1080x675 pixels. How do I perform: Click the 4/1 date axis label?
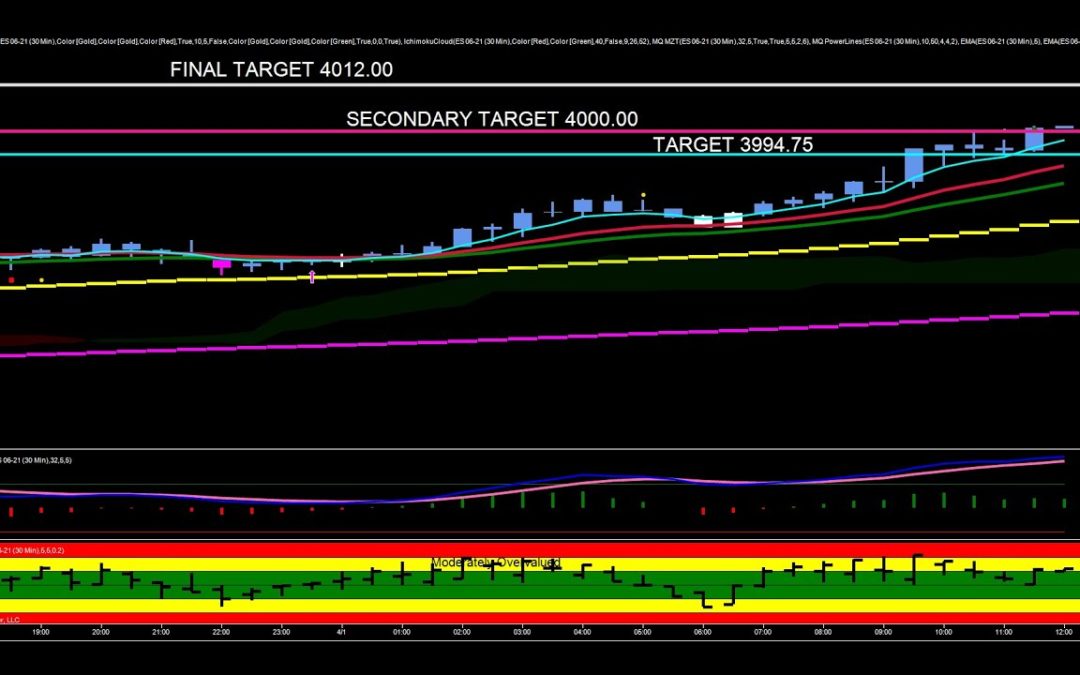pos(342,632)
